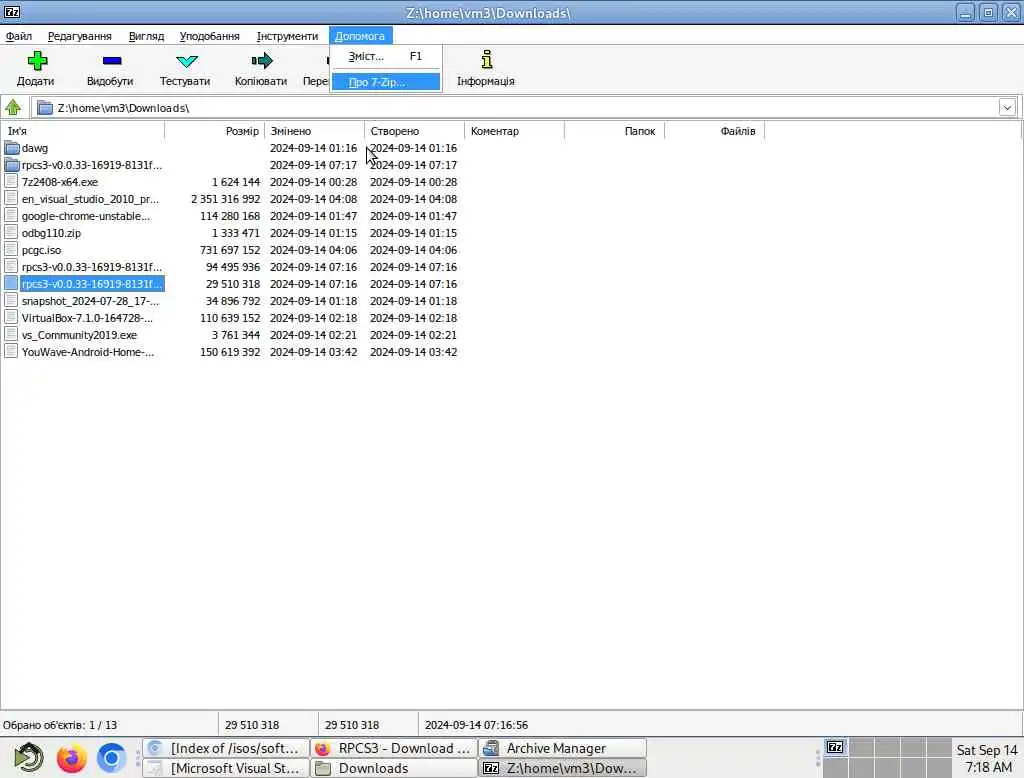
Task: Sort the list by the Створено column
Action: 414,131
